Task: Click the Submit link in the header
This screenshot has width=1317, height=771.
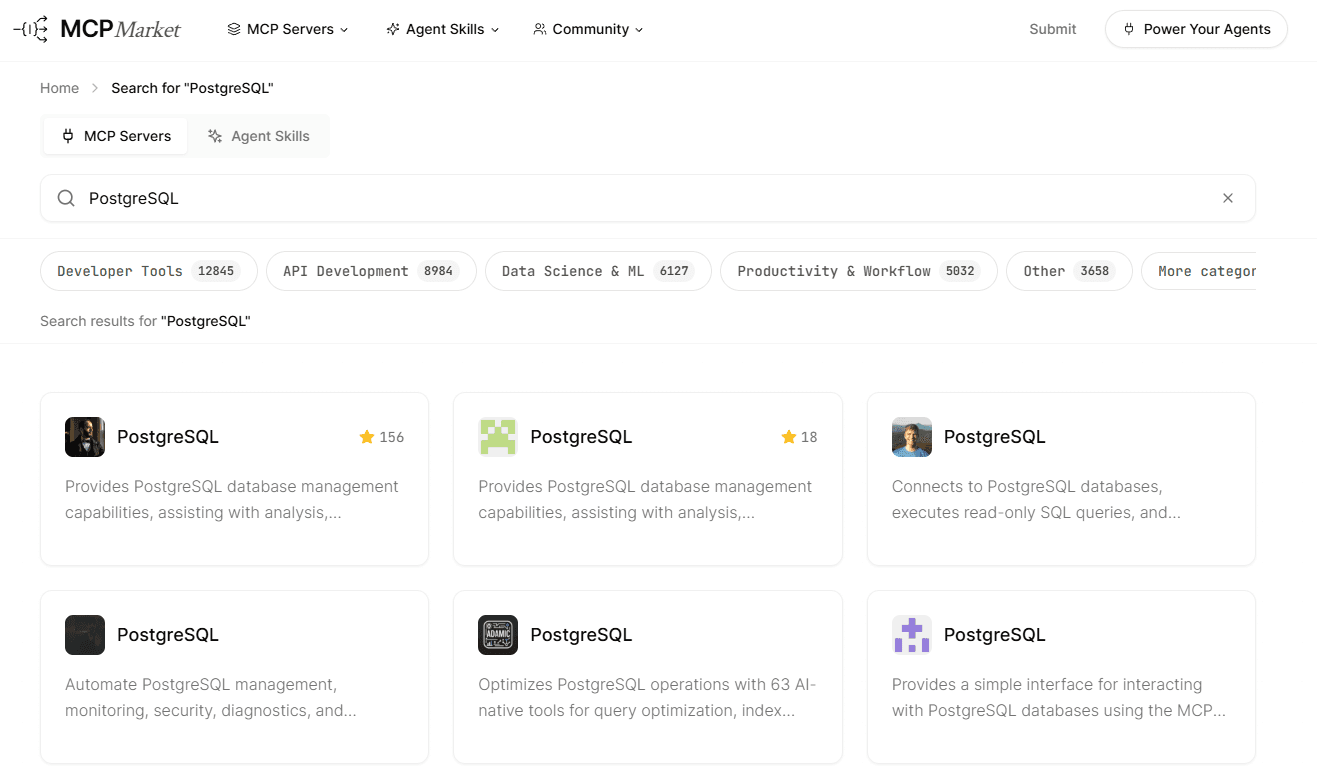Action: point(1052,29)
